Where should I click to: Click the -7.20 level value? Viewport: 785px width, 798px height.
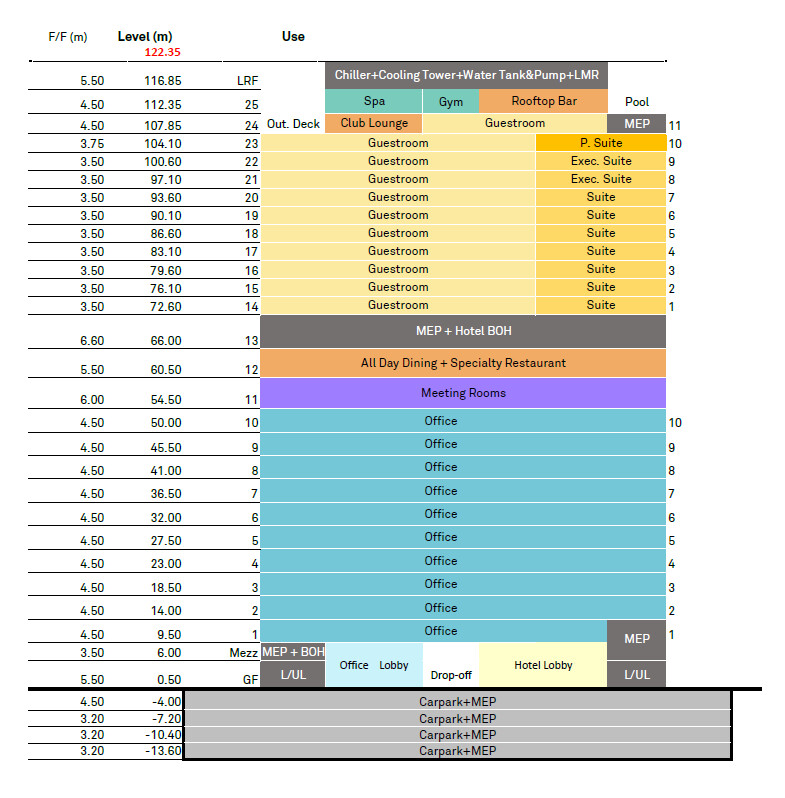[166, 719]
